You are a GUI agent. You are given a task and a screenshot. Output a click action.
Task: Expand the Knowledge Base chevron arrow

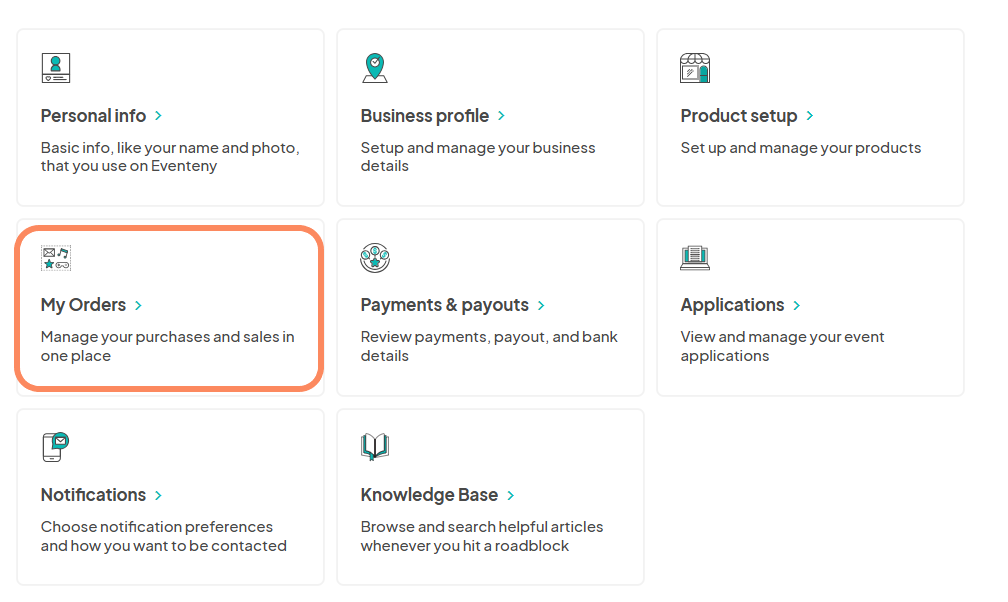pyautogui.click(x=511, y=495)
